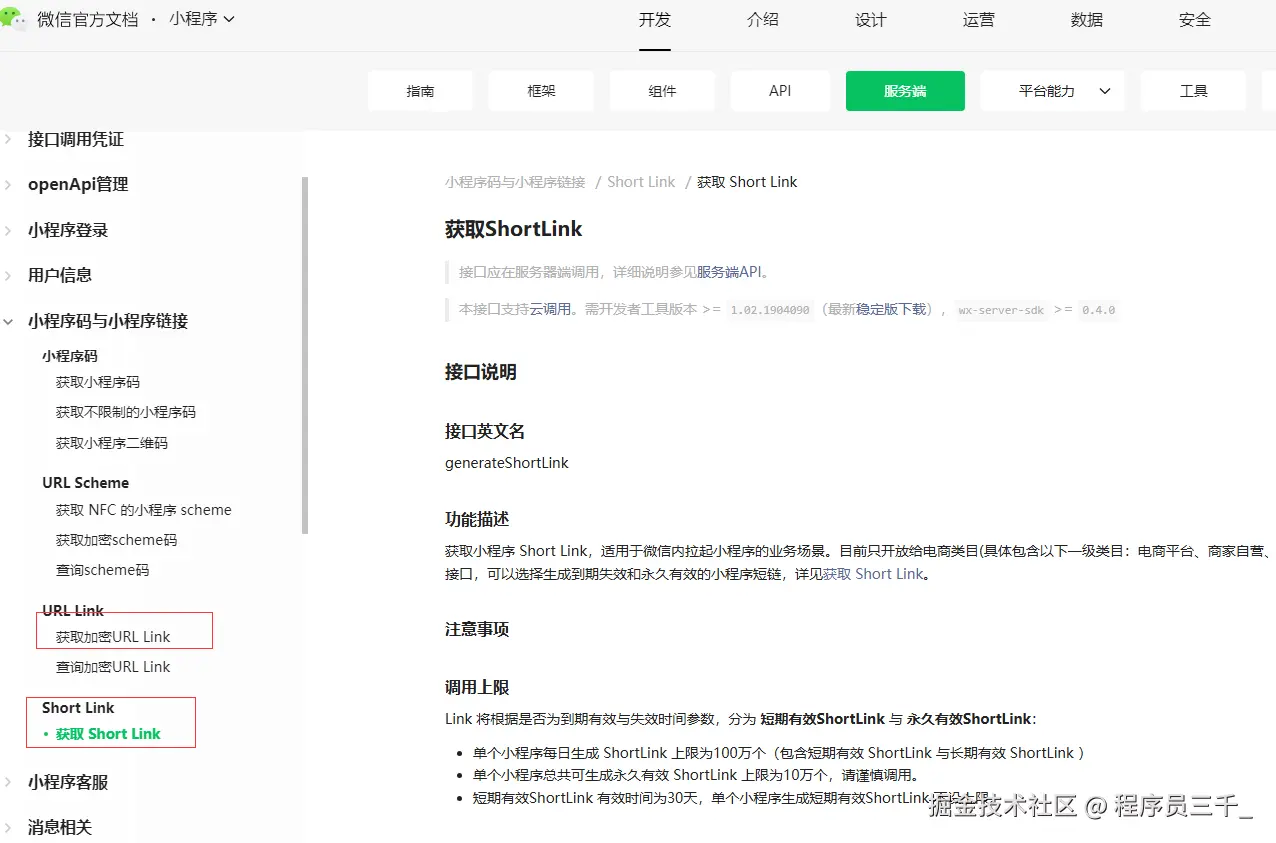Click the URL Scheme group heading
The height and width of the screenshot is (843, 1276).
[86, 483]
